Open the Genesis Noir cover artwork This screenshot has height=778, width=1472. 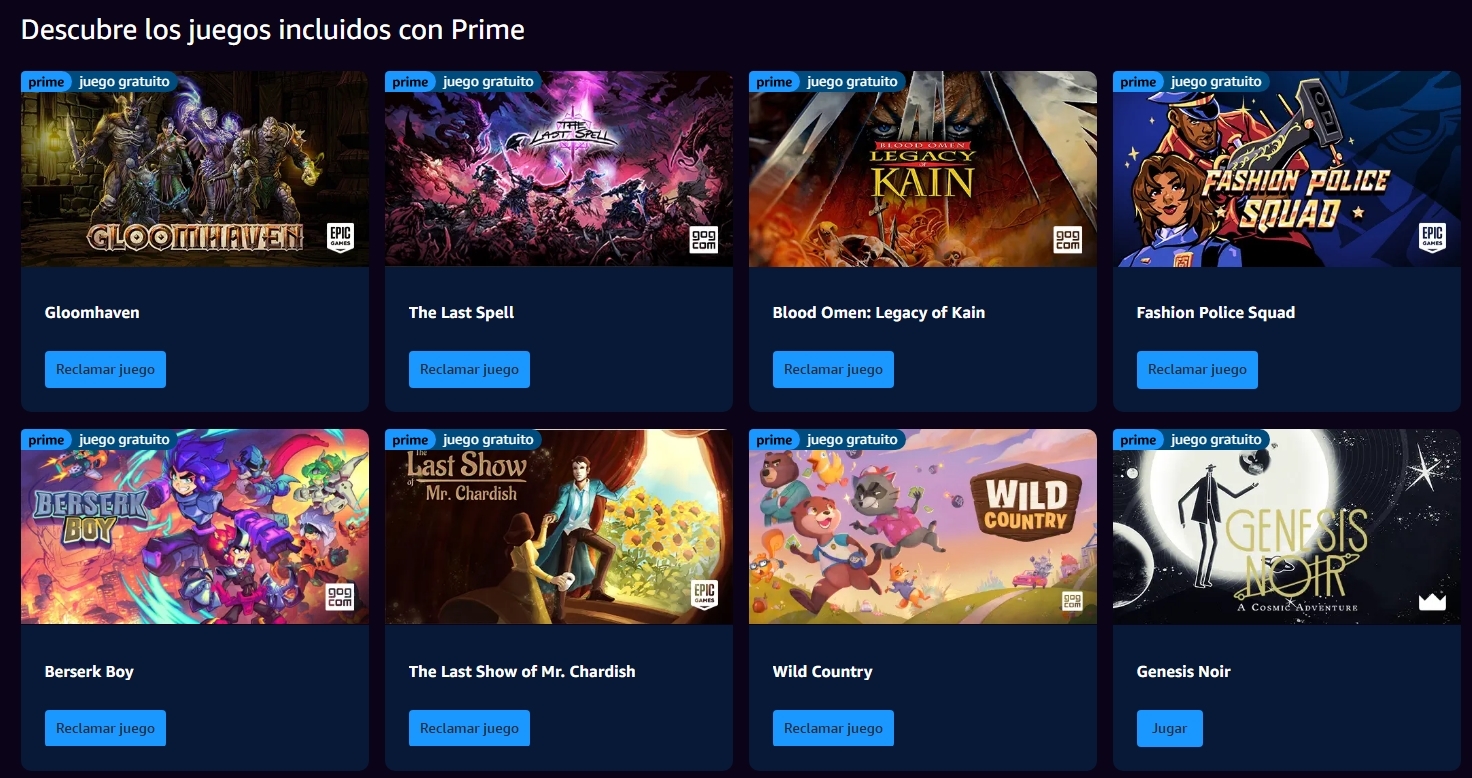(x=1287, y=527)
